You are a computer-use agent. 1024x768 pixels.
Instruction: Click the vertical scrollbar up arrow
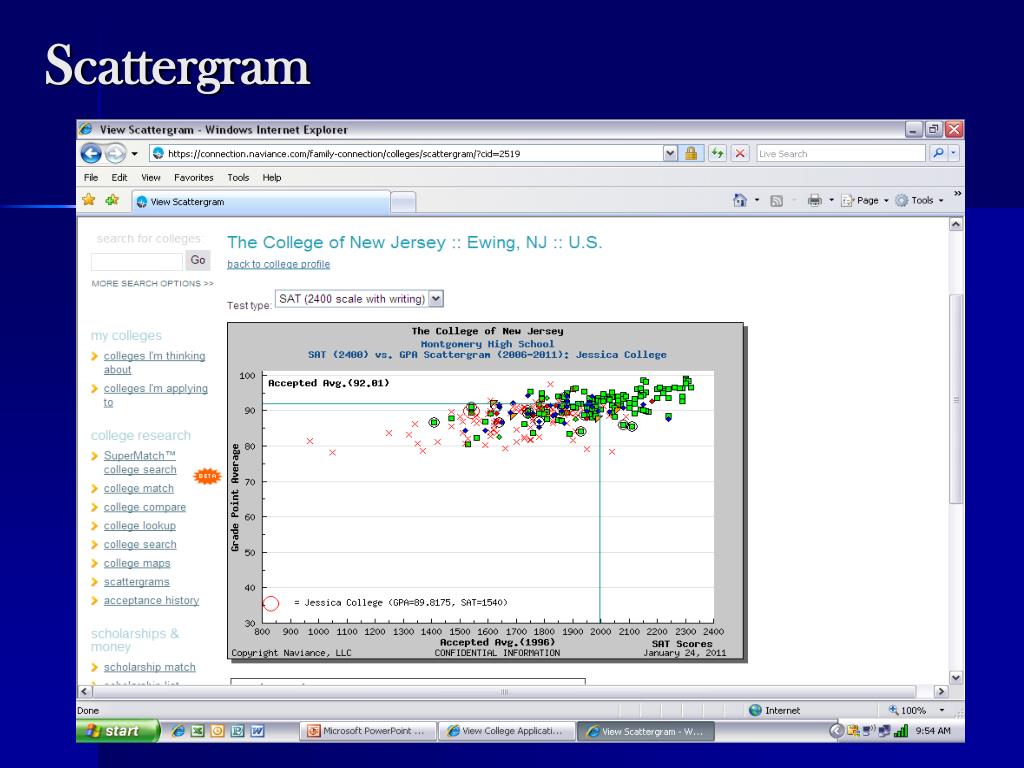click(955, 224)
